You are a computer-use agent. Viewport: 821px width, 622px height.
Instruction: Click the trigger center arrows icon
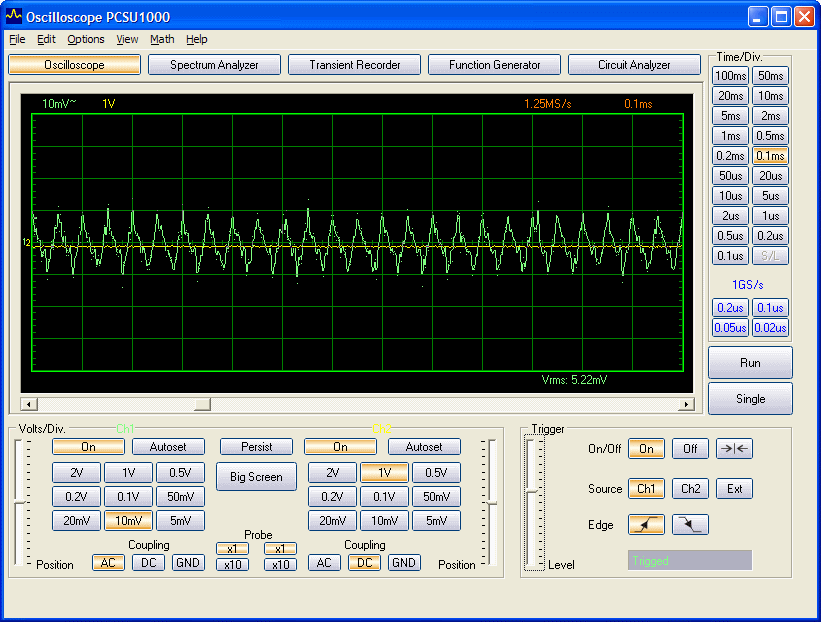(x=734, y=449)
